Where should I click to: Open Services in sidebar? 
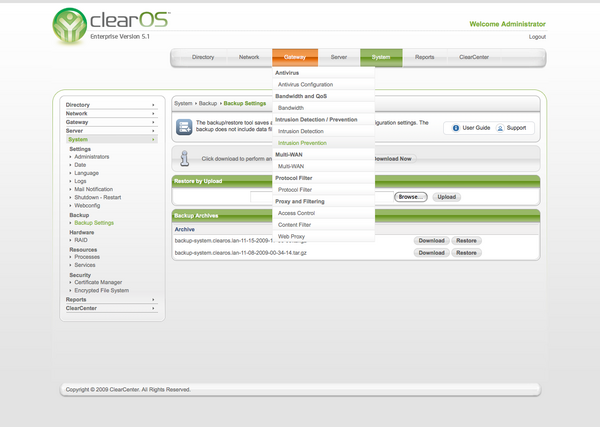(85, 265)
